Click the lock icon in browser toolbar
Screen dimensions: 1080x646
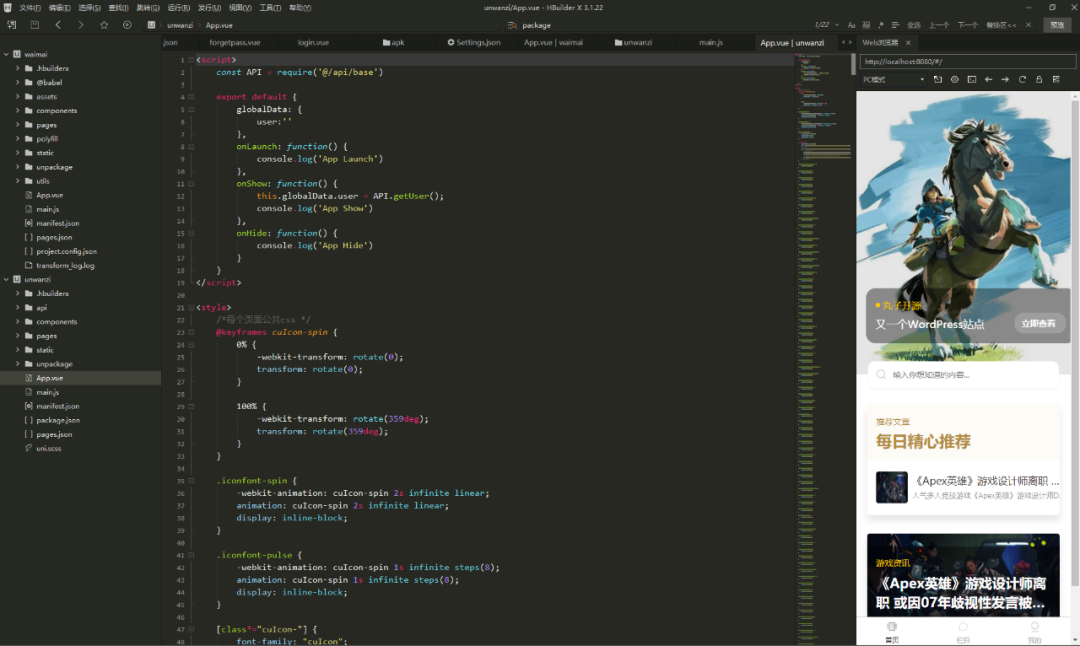pos(1039,79)
